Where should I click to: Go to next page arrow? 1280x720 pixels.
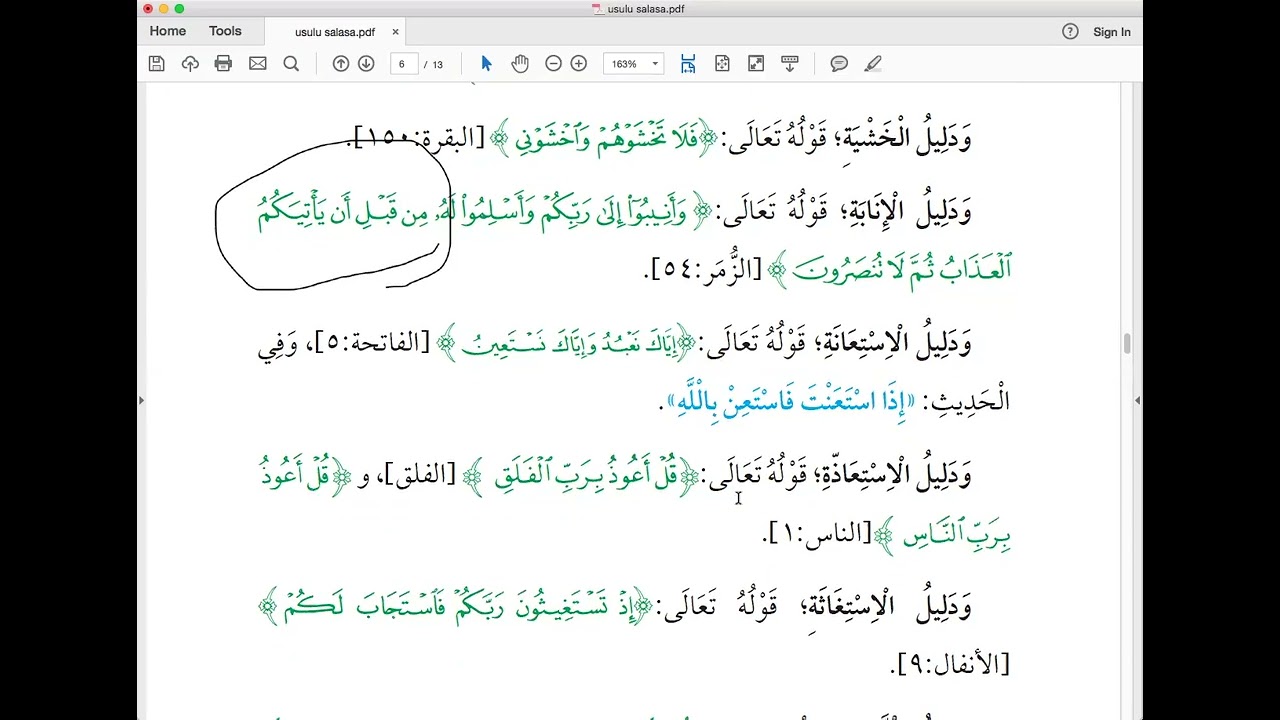tap(366, 64)
